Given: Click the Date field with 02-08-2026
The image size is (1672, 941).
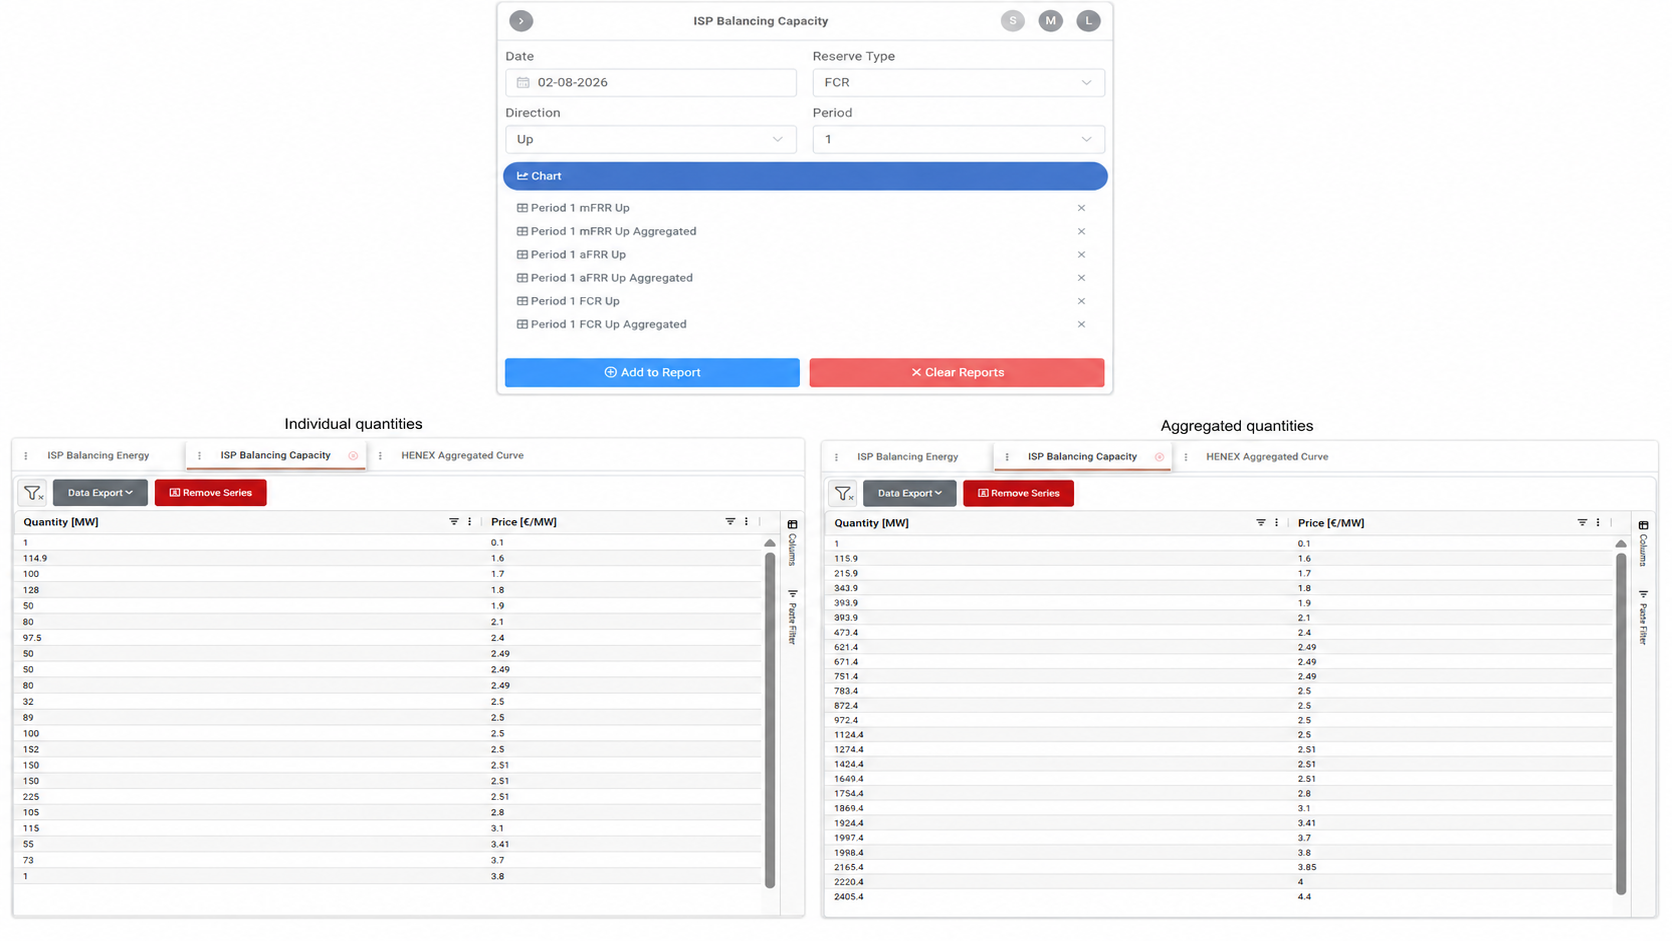Looking at the screenshot, I should pos(650,83).
